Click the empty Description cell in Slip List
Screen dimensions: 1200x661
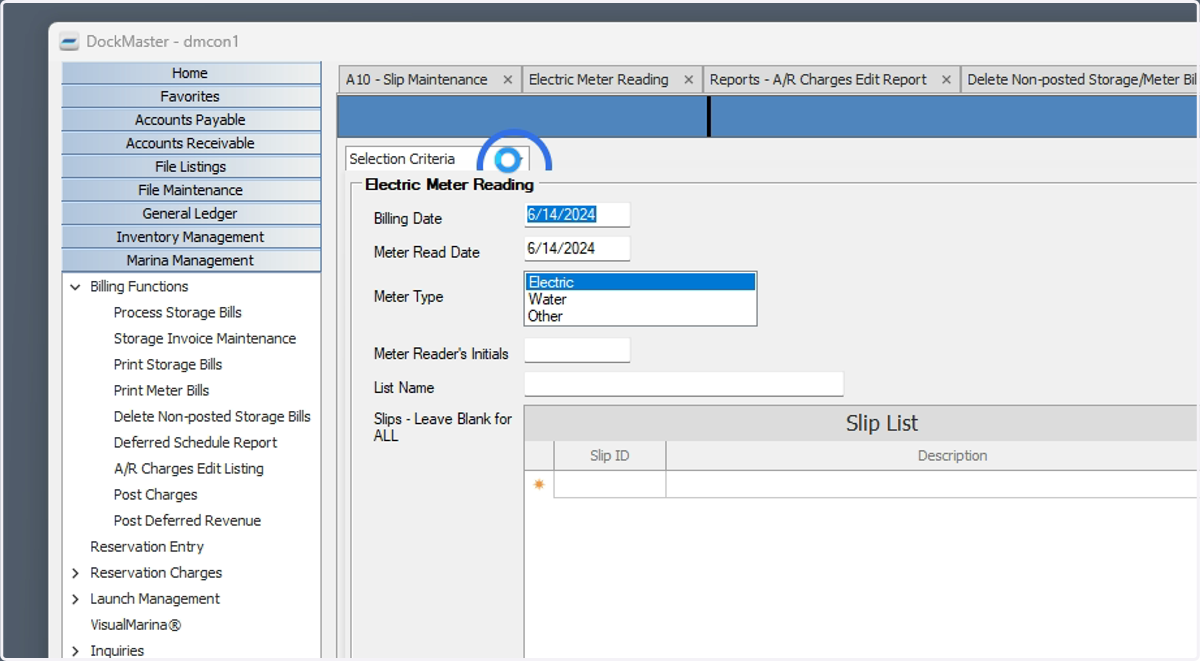pos(932,485)
